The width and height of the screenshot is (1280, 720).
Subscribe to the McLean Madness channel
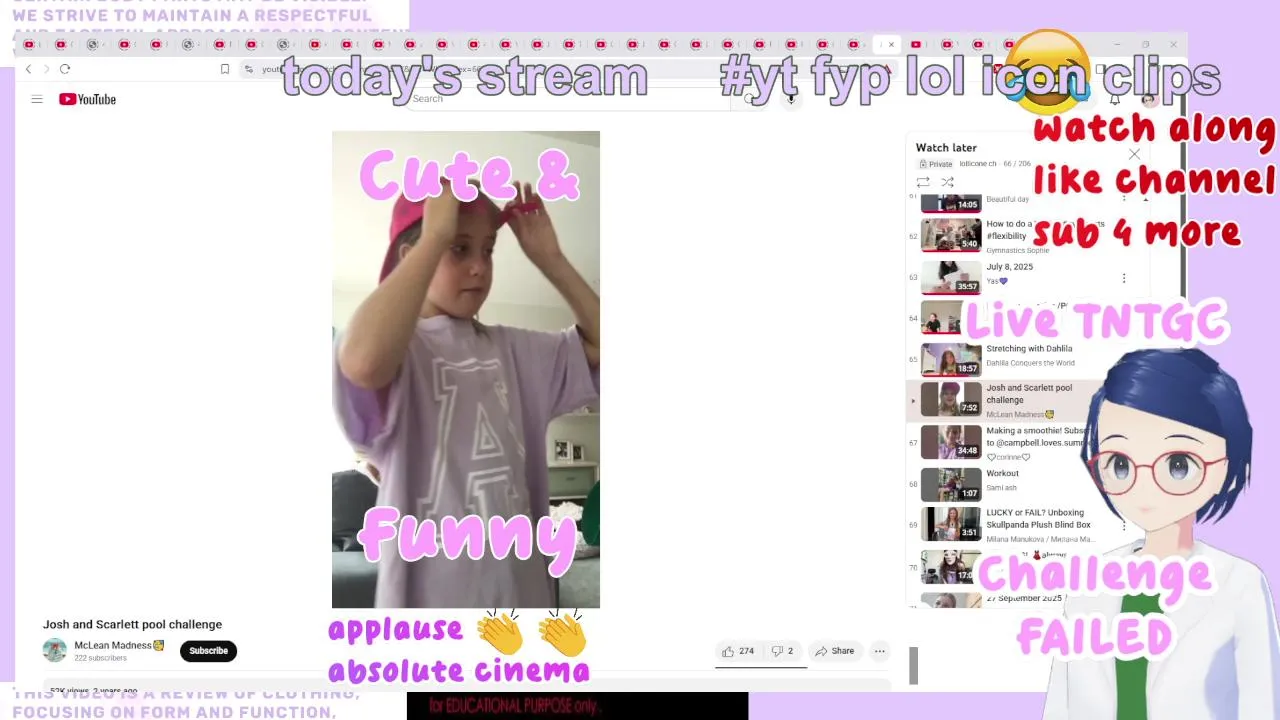click(208, 651)
